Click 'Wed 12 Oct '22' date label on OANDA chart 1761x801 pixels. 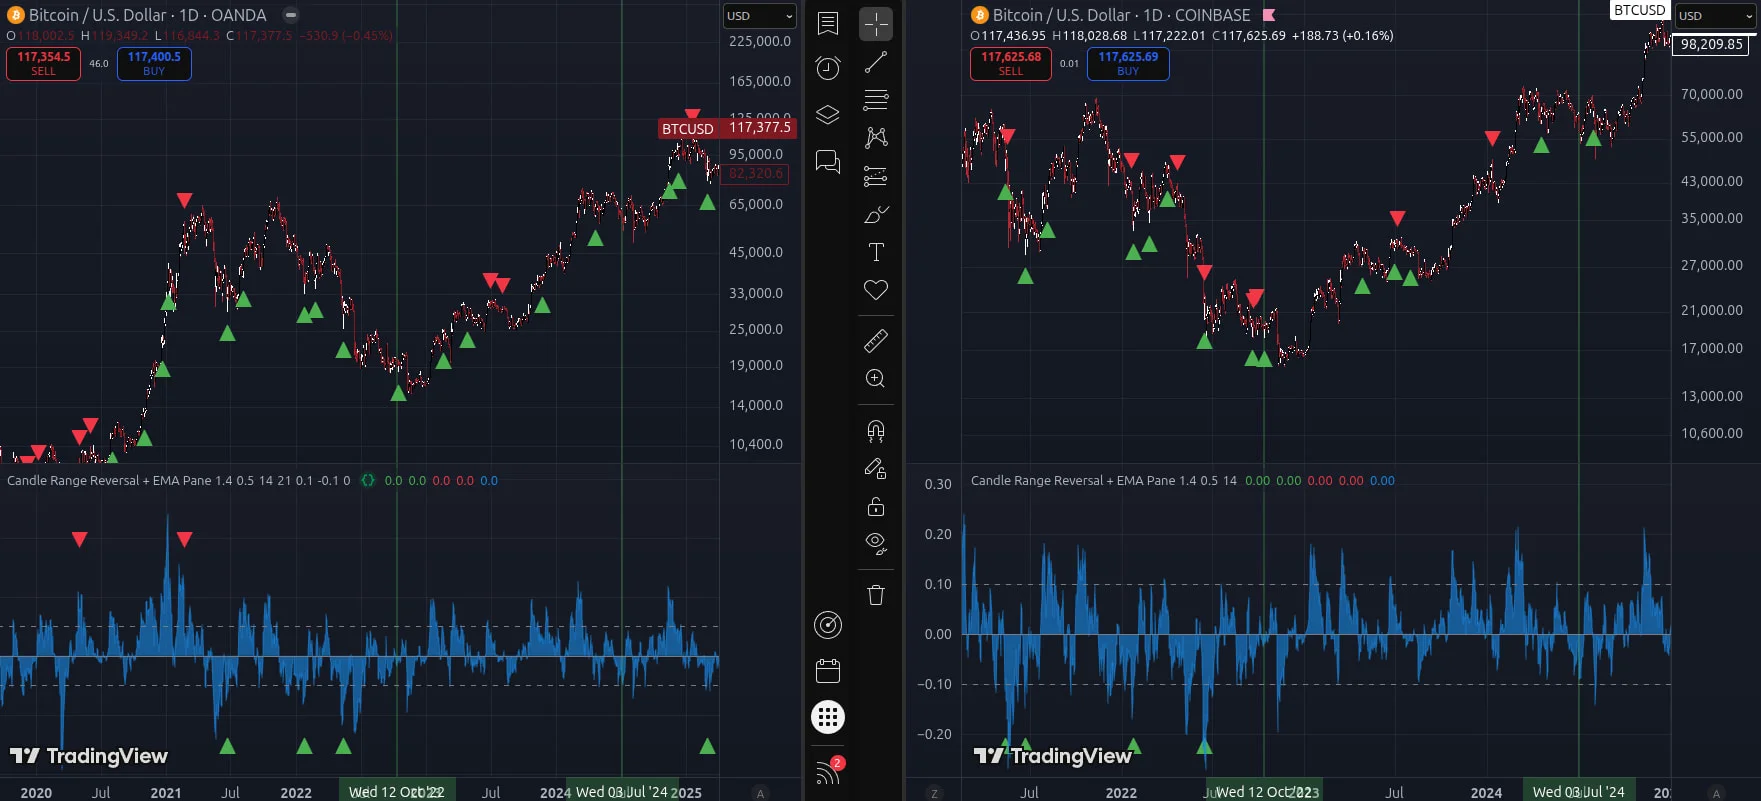click(x=396, y=792)
